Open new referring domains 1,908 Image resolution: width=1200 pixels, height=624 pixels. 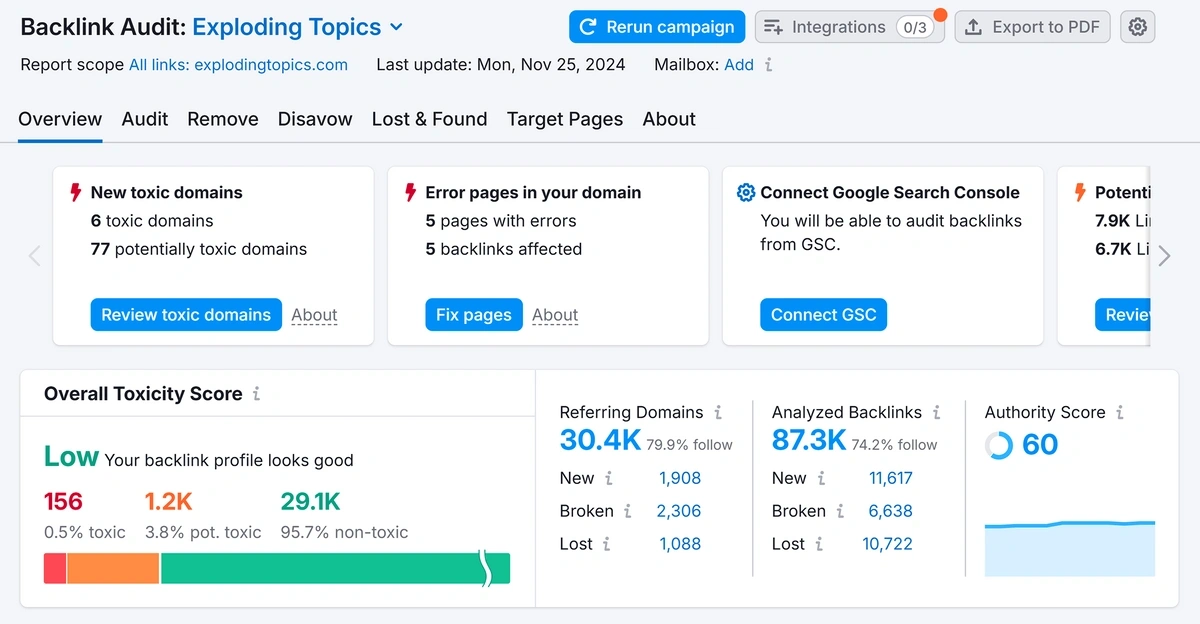click(x=680, y=478)
